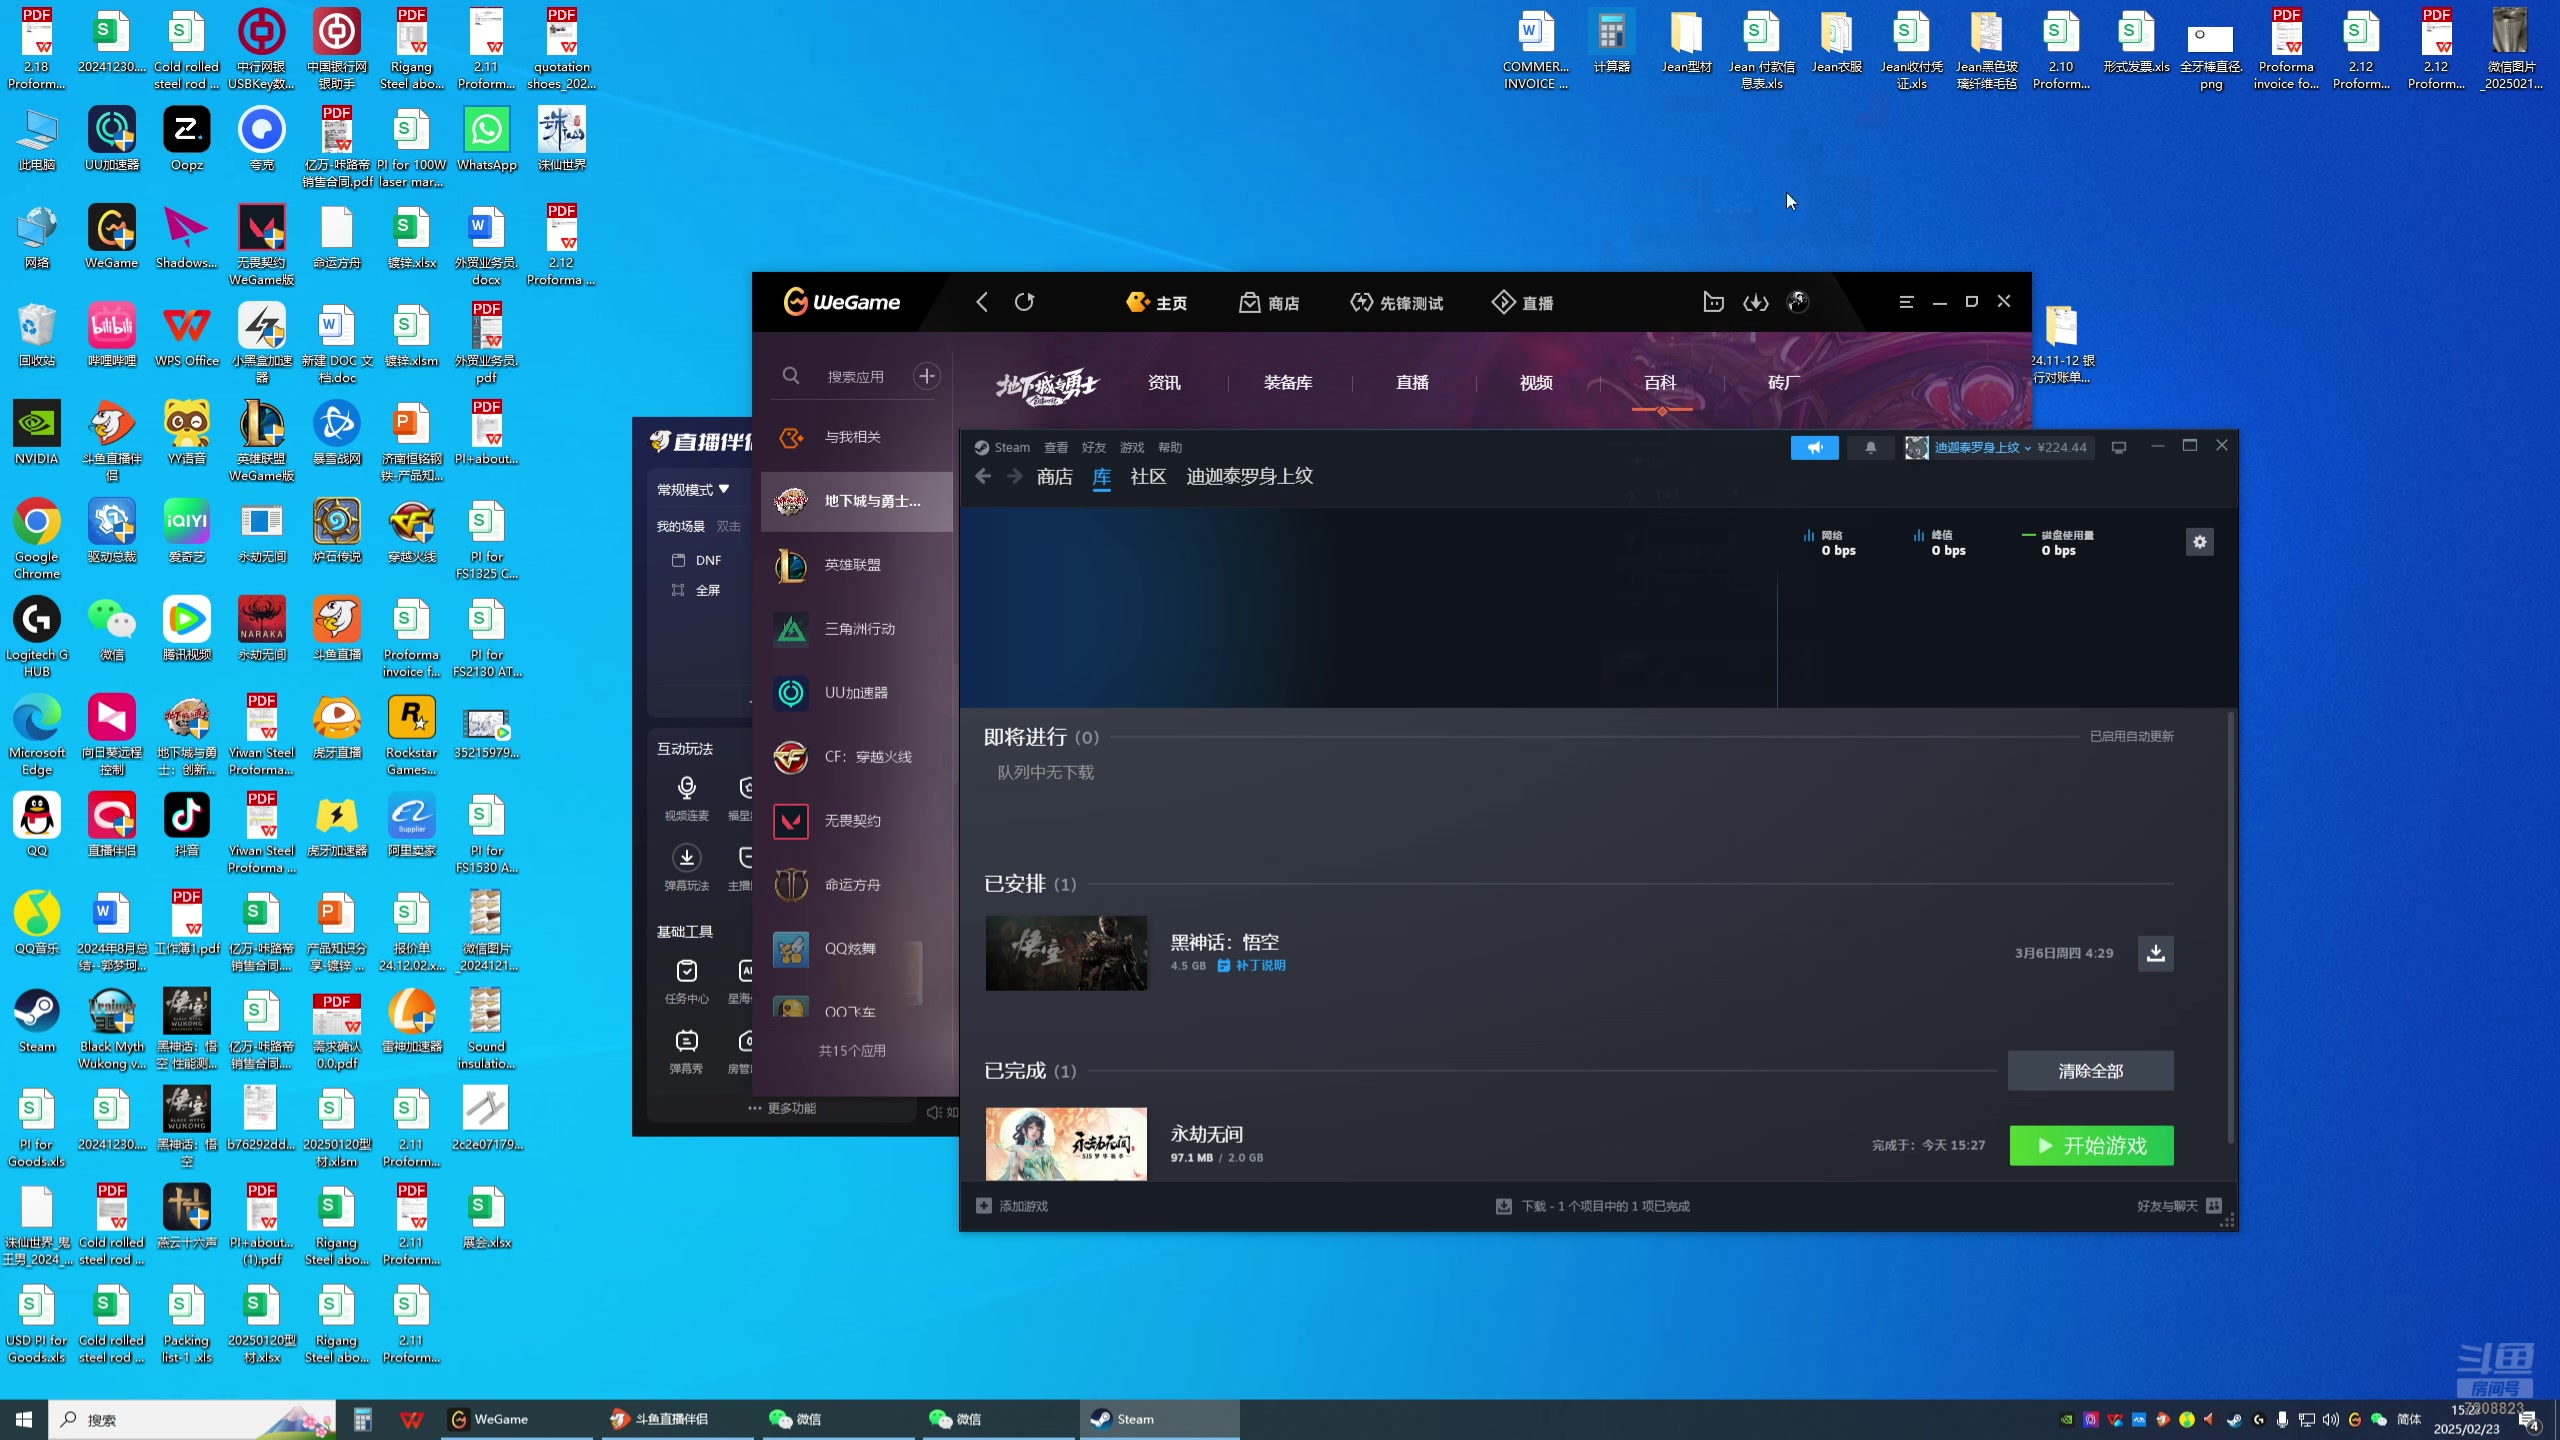This screenshot has width=2560, height=1440.
Task: Open Steam desktop shortcut icon
Action: [37, 1020]
